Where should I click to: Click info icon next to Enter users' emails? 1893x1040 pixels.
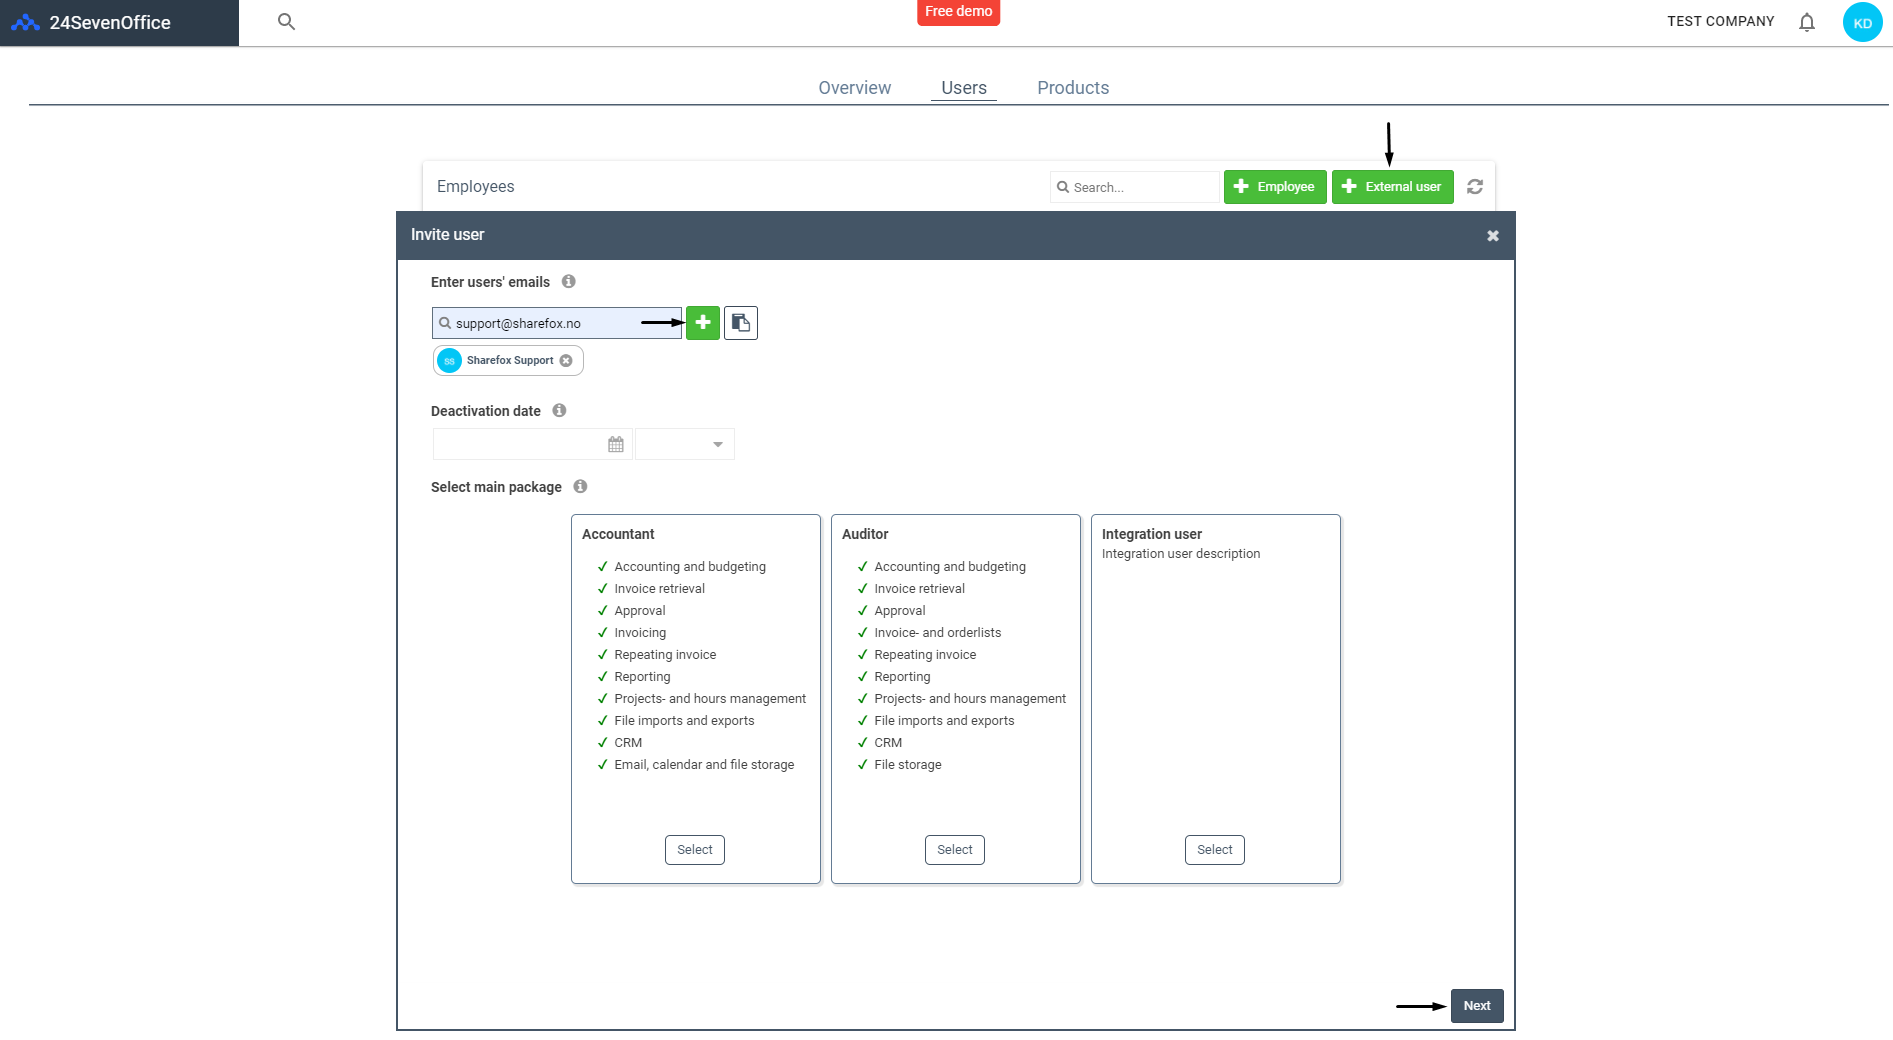(x=569, y=282)
